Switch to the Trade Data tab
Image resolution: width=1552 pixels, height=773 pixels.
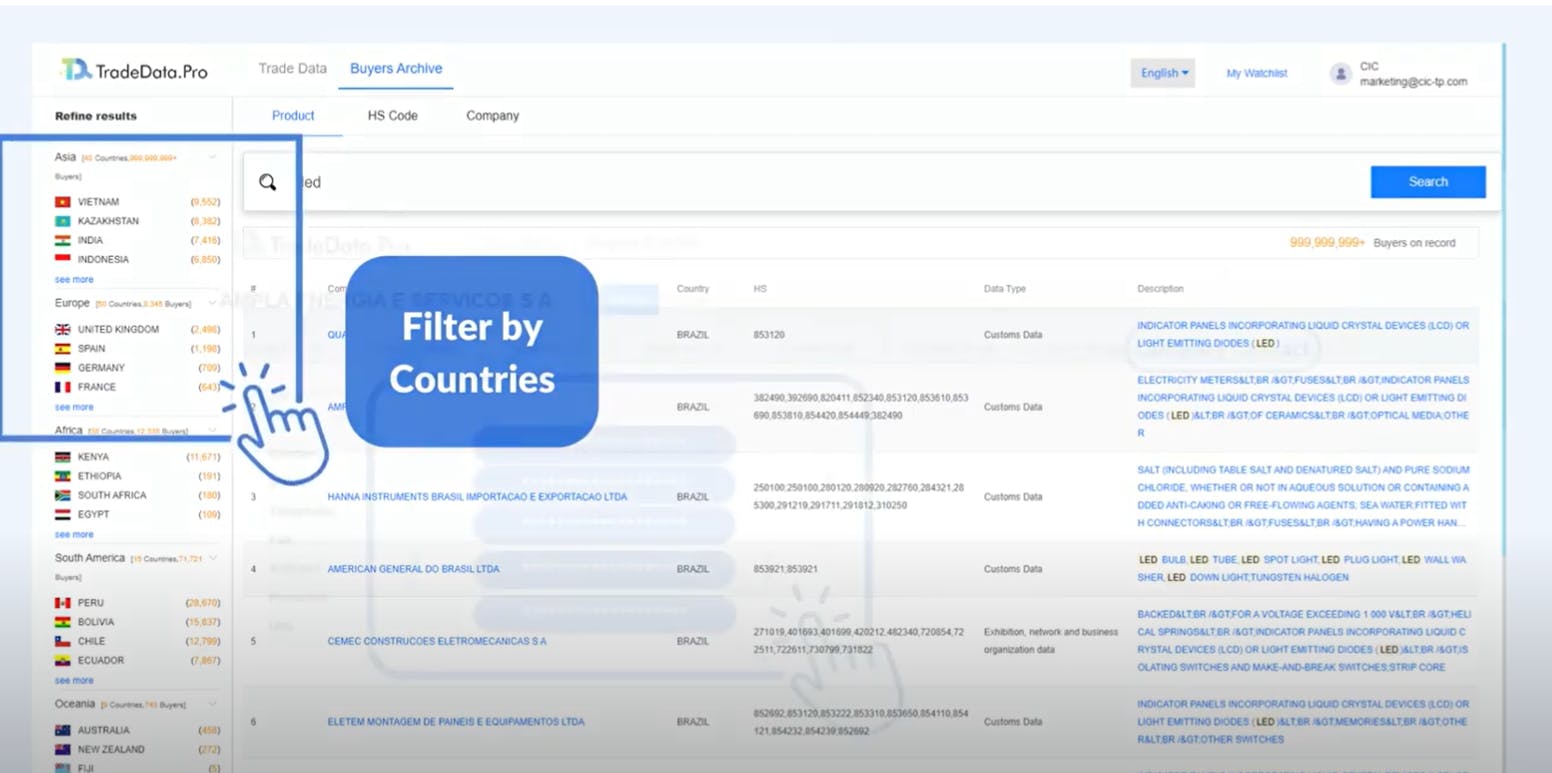pyautogui.click(x=292, y=68)
